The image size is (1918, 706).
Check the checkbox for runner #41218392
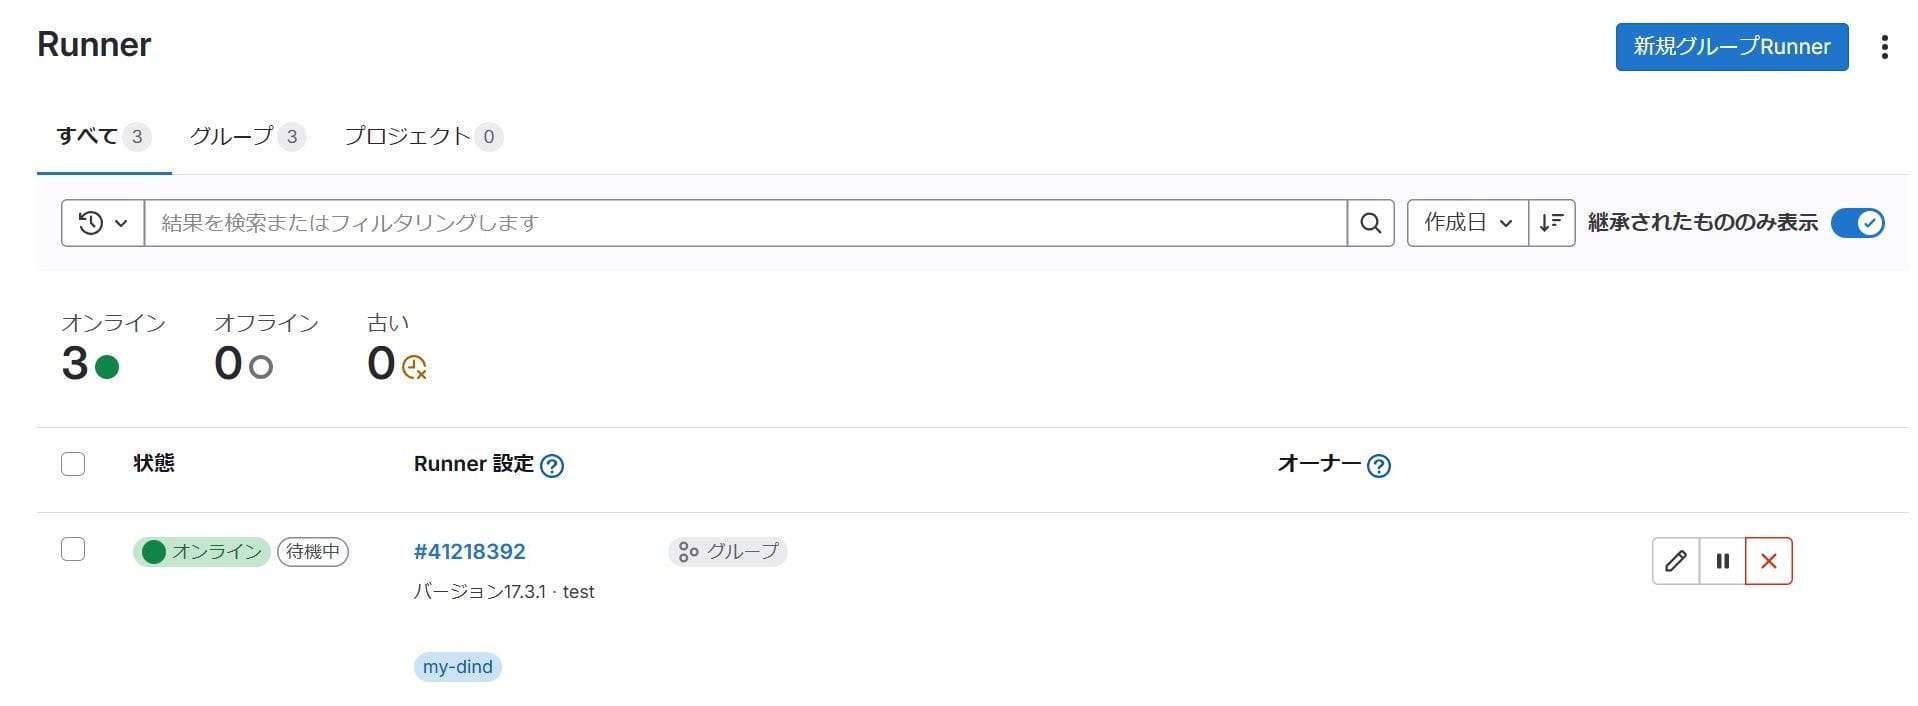[x=73, y=549]
